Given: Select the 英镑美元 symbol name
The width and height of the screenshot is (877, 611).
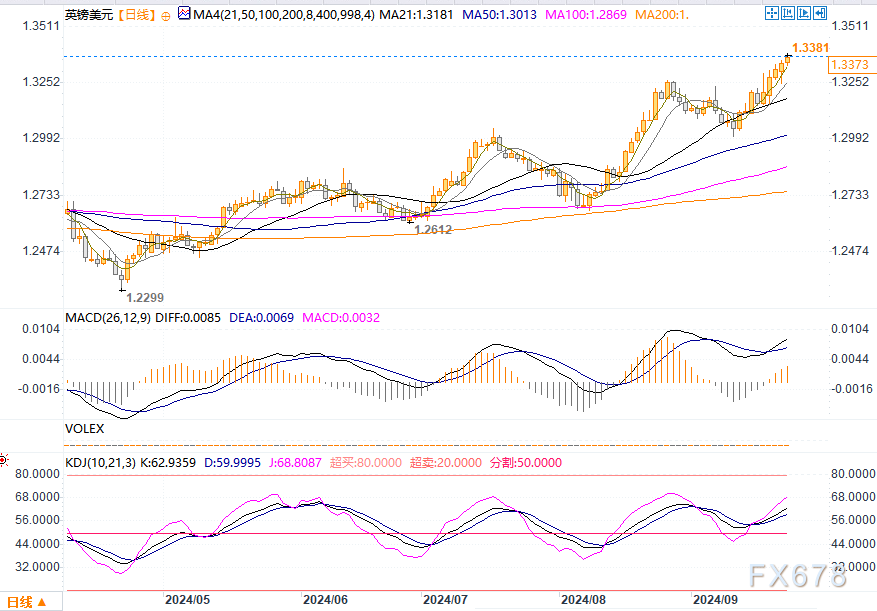Looking at the screenshot, I should coord(85,16).
